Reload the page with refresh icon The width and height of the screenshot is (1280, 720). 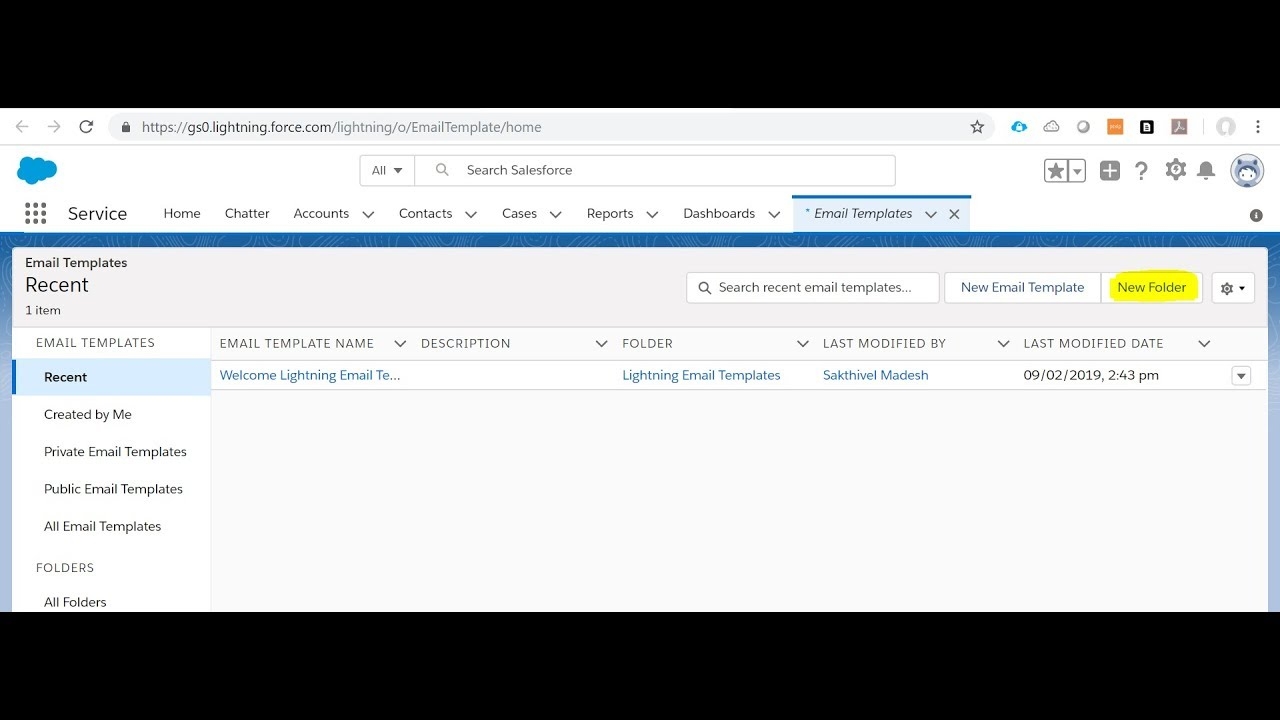[x=86, y=127]
